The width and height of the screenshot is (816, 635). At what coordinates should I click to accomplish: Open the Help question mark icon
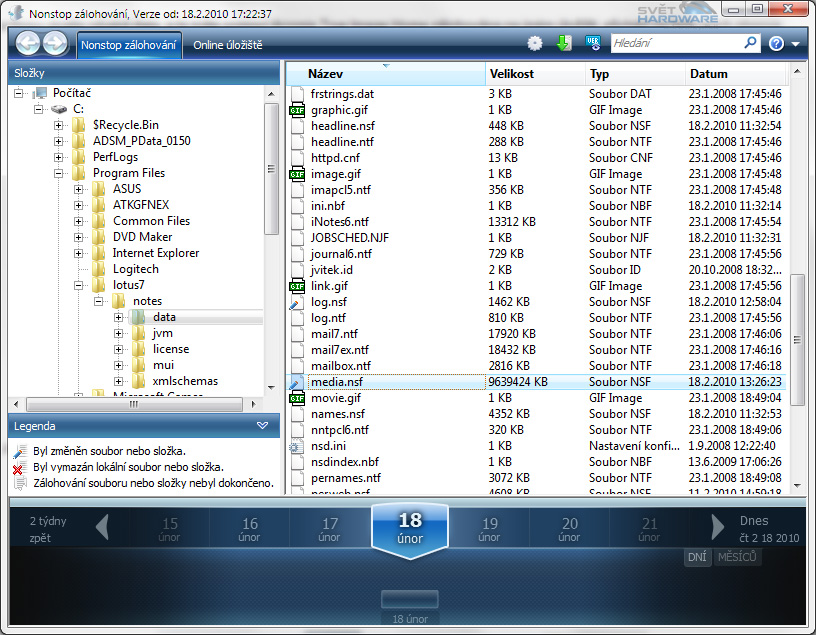pyautogui.click(x=776, y=44)
